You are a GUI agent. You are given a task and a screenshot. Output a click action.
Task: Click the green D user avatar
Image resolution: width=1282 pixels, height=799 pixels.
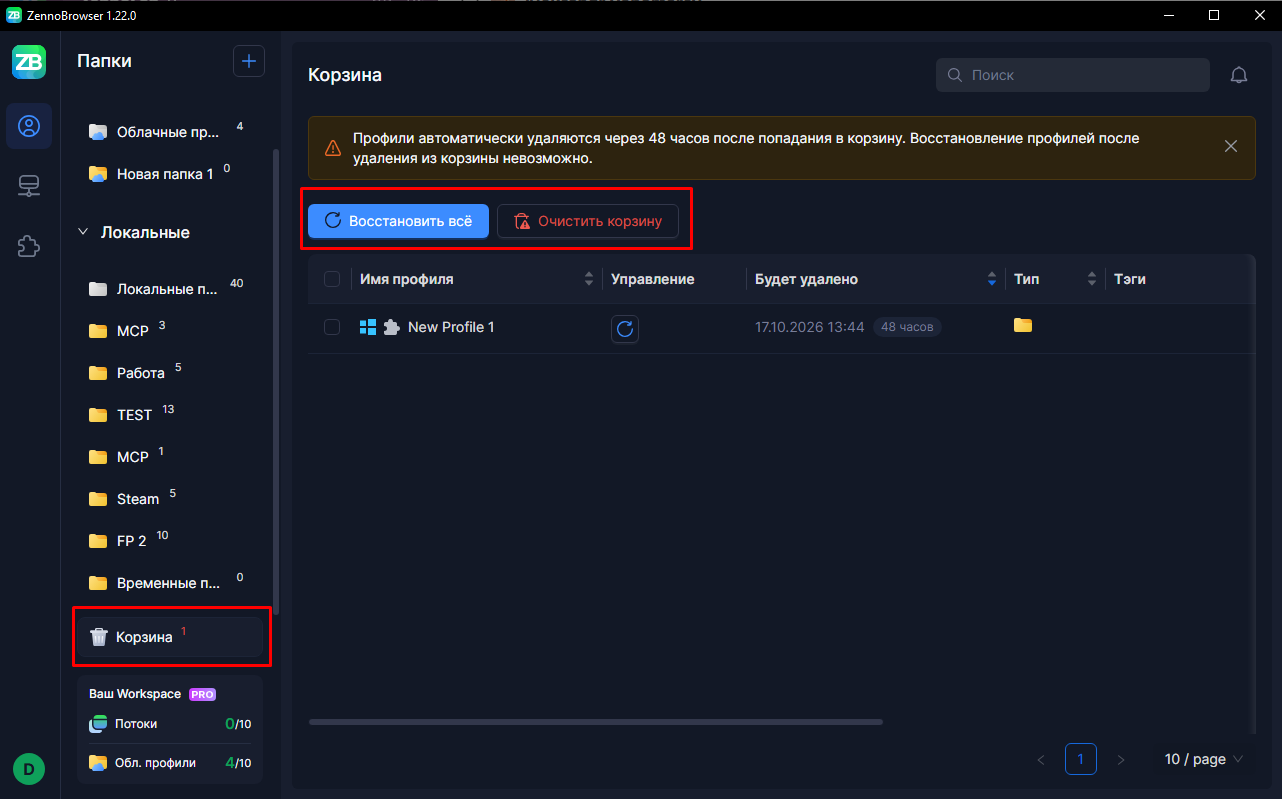29,769
